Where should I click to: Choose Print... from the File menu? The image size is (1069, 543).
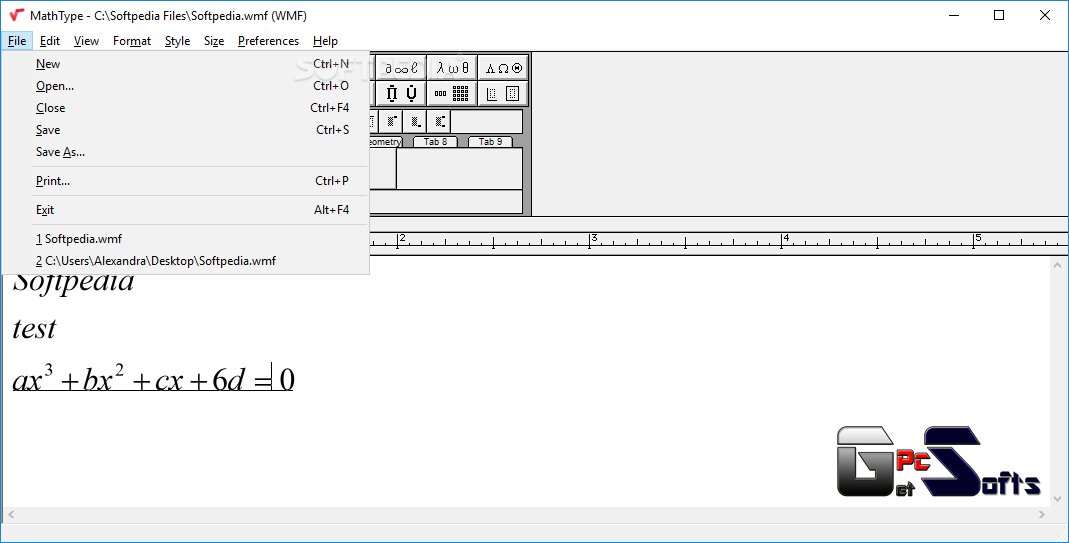tap(185, 181)
